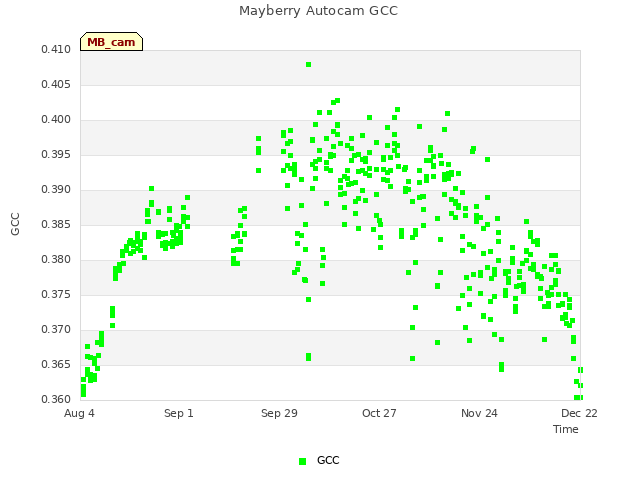The height and width of the screenshot is (480, 640).
Task: Click the 0.400 y-axis value
Action: pyautogui.click(x=56, y=120)
